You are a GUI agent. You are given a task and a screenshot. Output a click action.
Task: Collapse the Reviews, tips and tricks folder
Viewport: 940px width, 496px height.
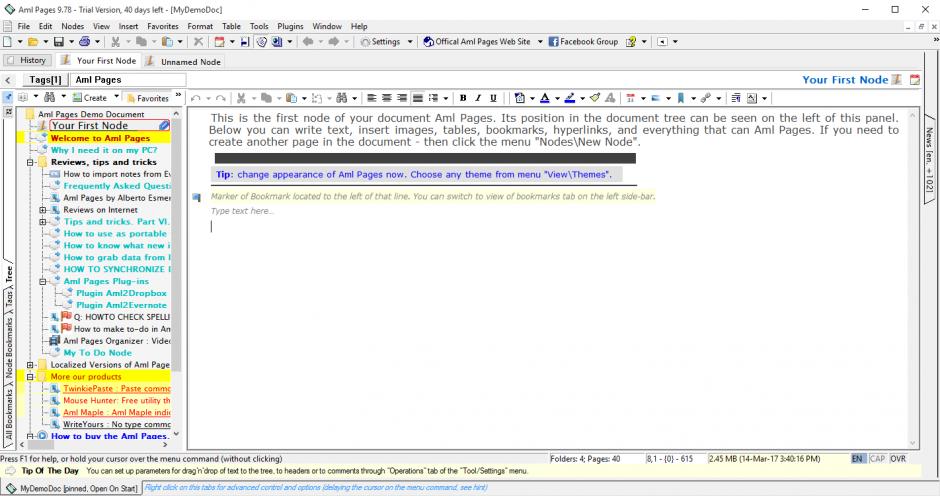30,162
